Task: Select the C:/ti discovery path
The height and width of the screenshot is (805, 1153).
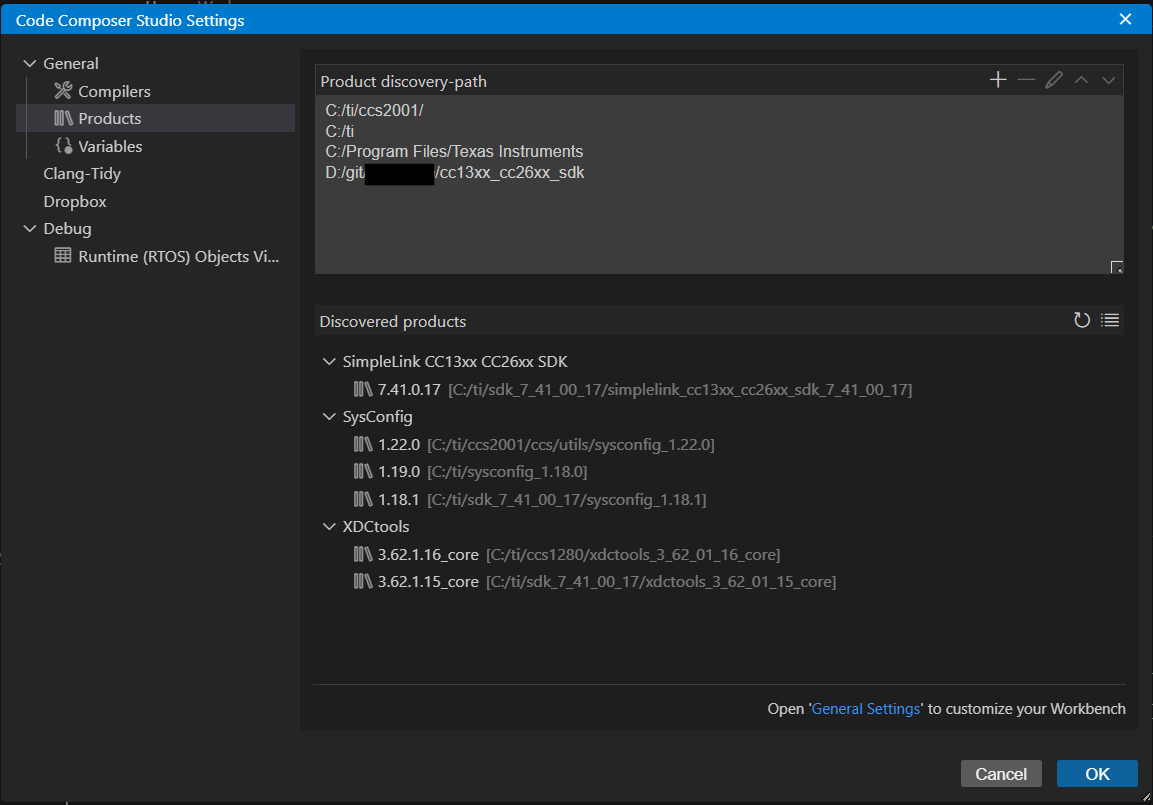Action: coord(340,131)
